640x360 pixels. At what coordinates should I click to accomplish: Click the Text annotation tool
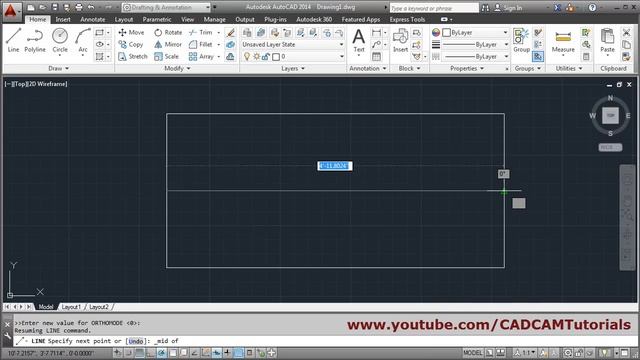point(359,41)
